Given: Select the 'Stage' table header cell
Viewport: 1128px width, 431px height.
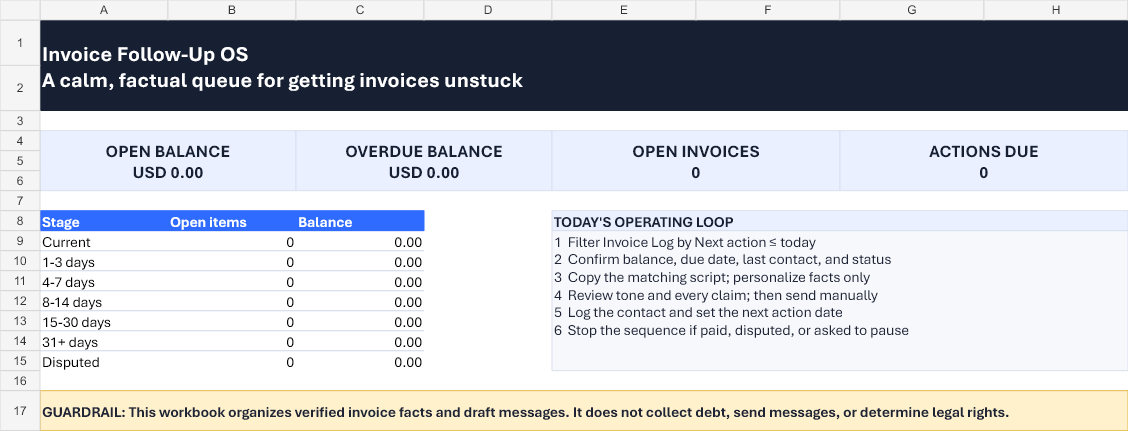Looking at the screenshot, I should coord(104,222).
